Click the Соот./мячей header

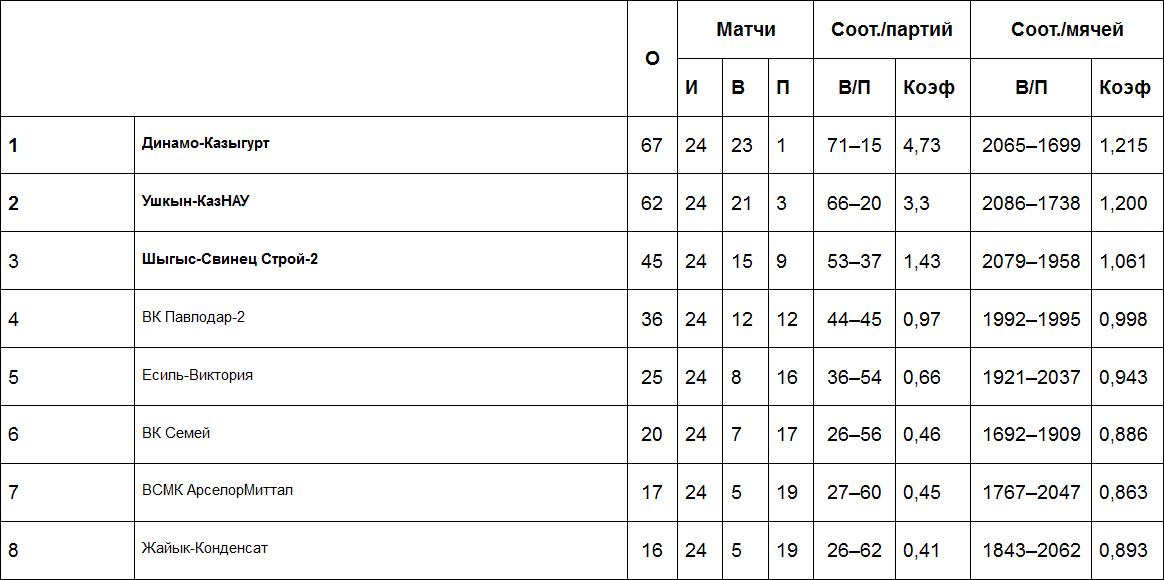[1067, 29]
